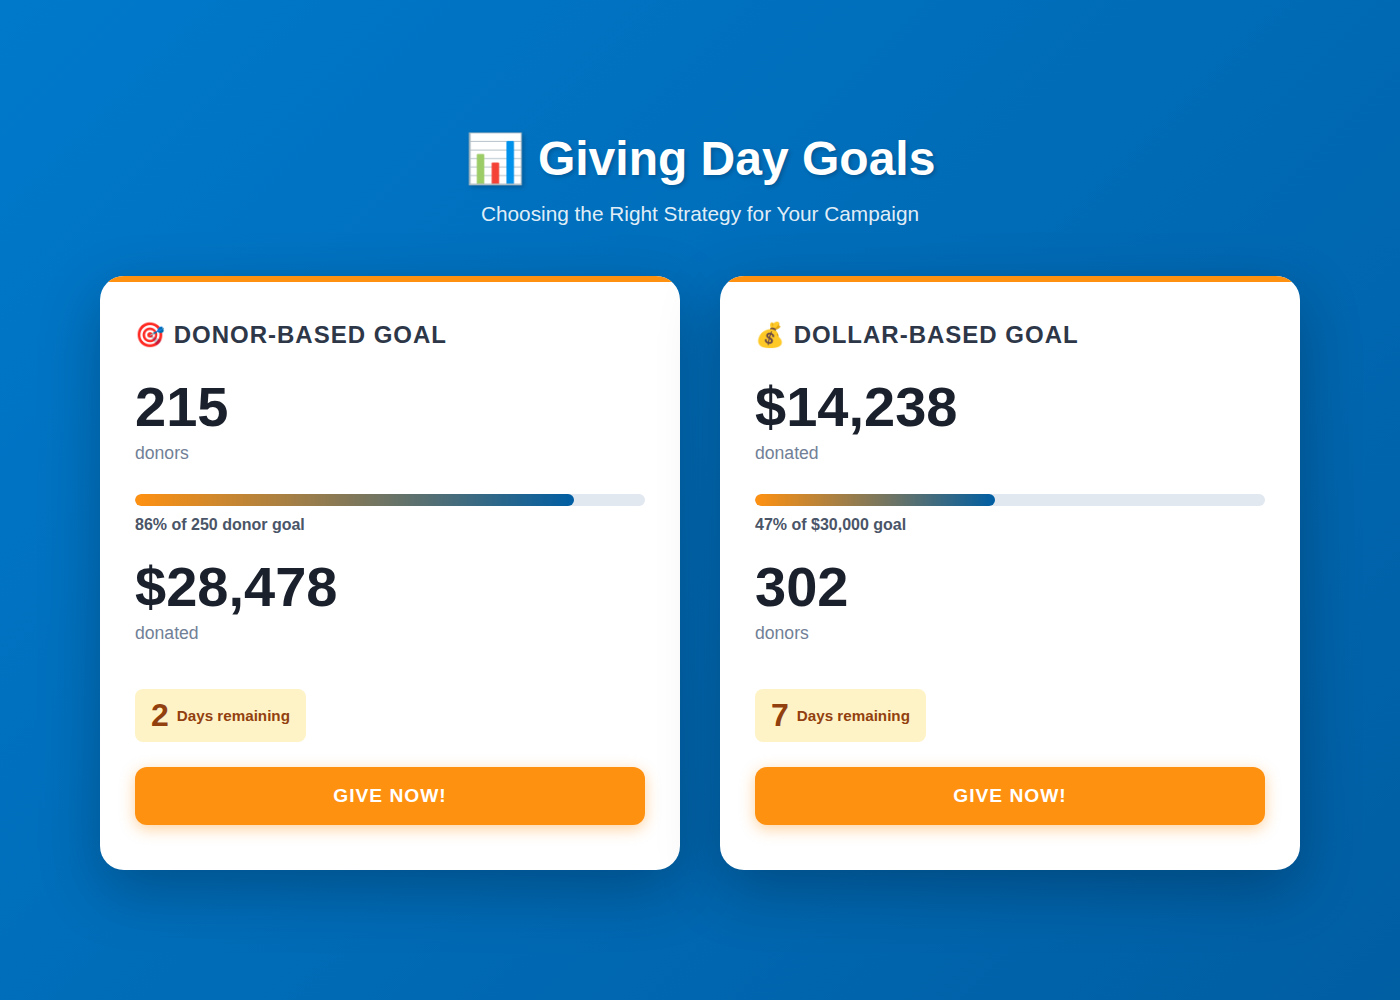Screen dimensions: 1400x1000
Task: Click the Choosing the Right Strategy subtitle
Action: click(x=700, y=214)
